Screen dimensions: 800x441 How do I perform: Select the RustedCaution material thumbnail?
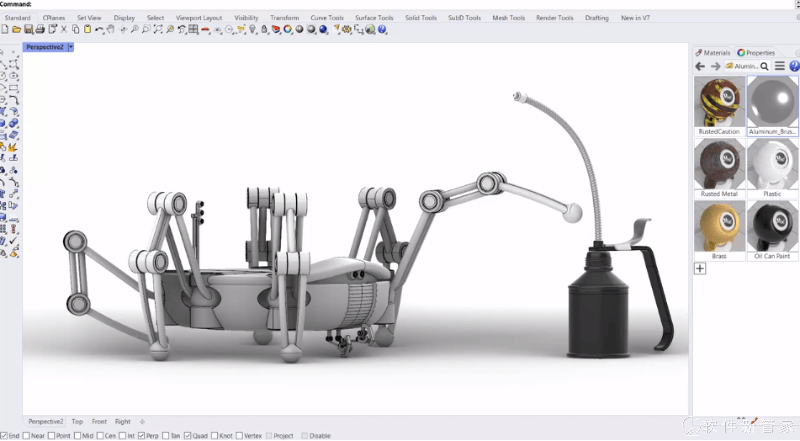[720, 101]
